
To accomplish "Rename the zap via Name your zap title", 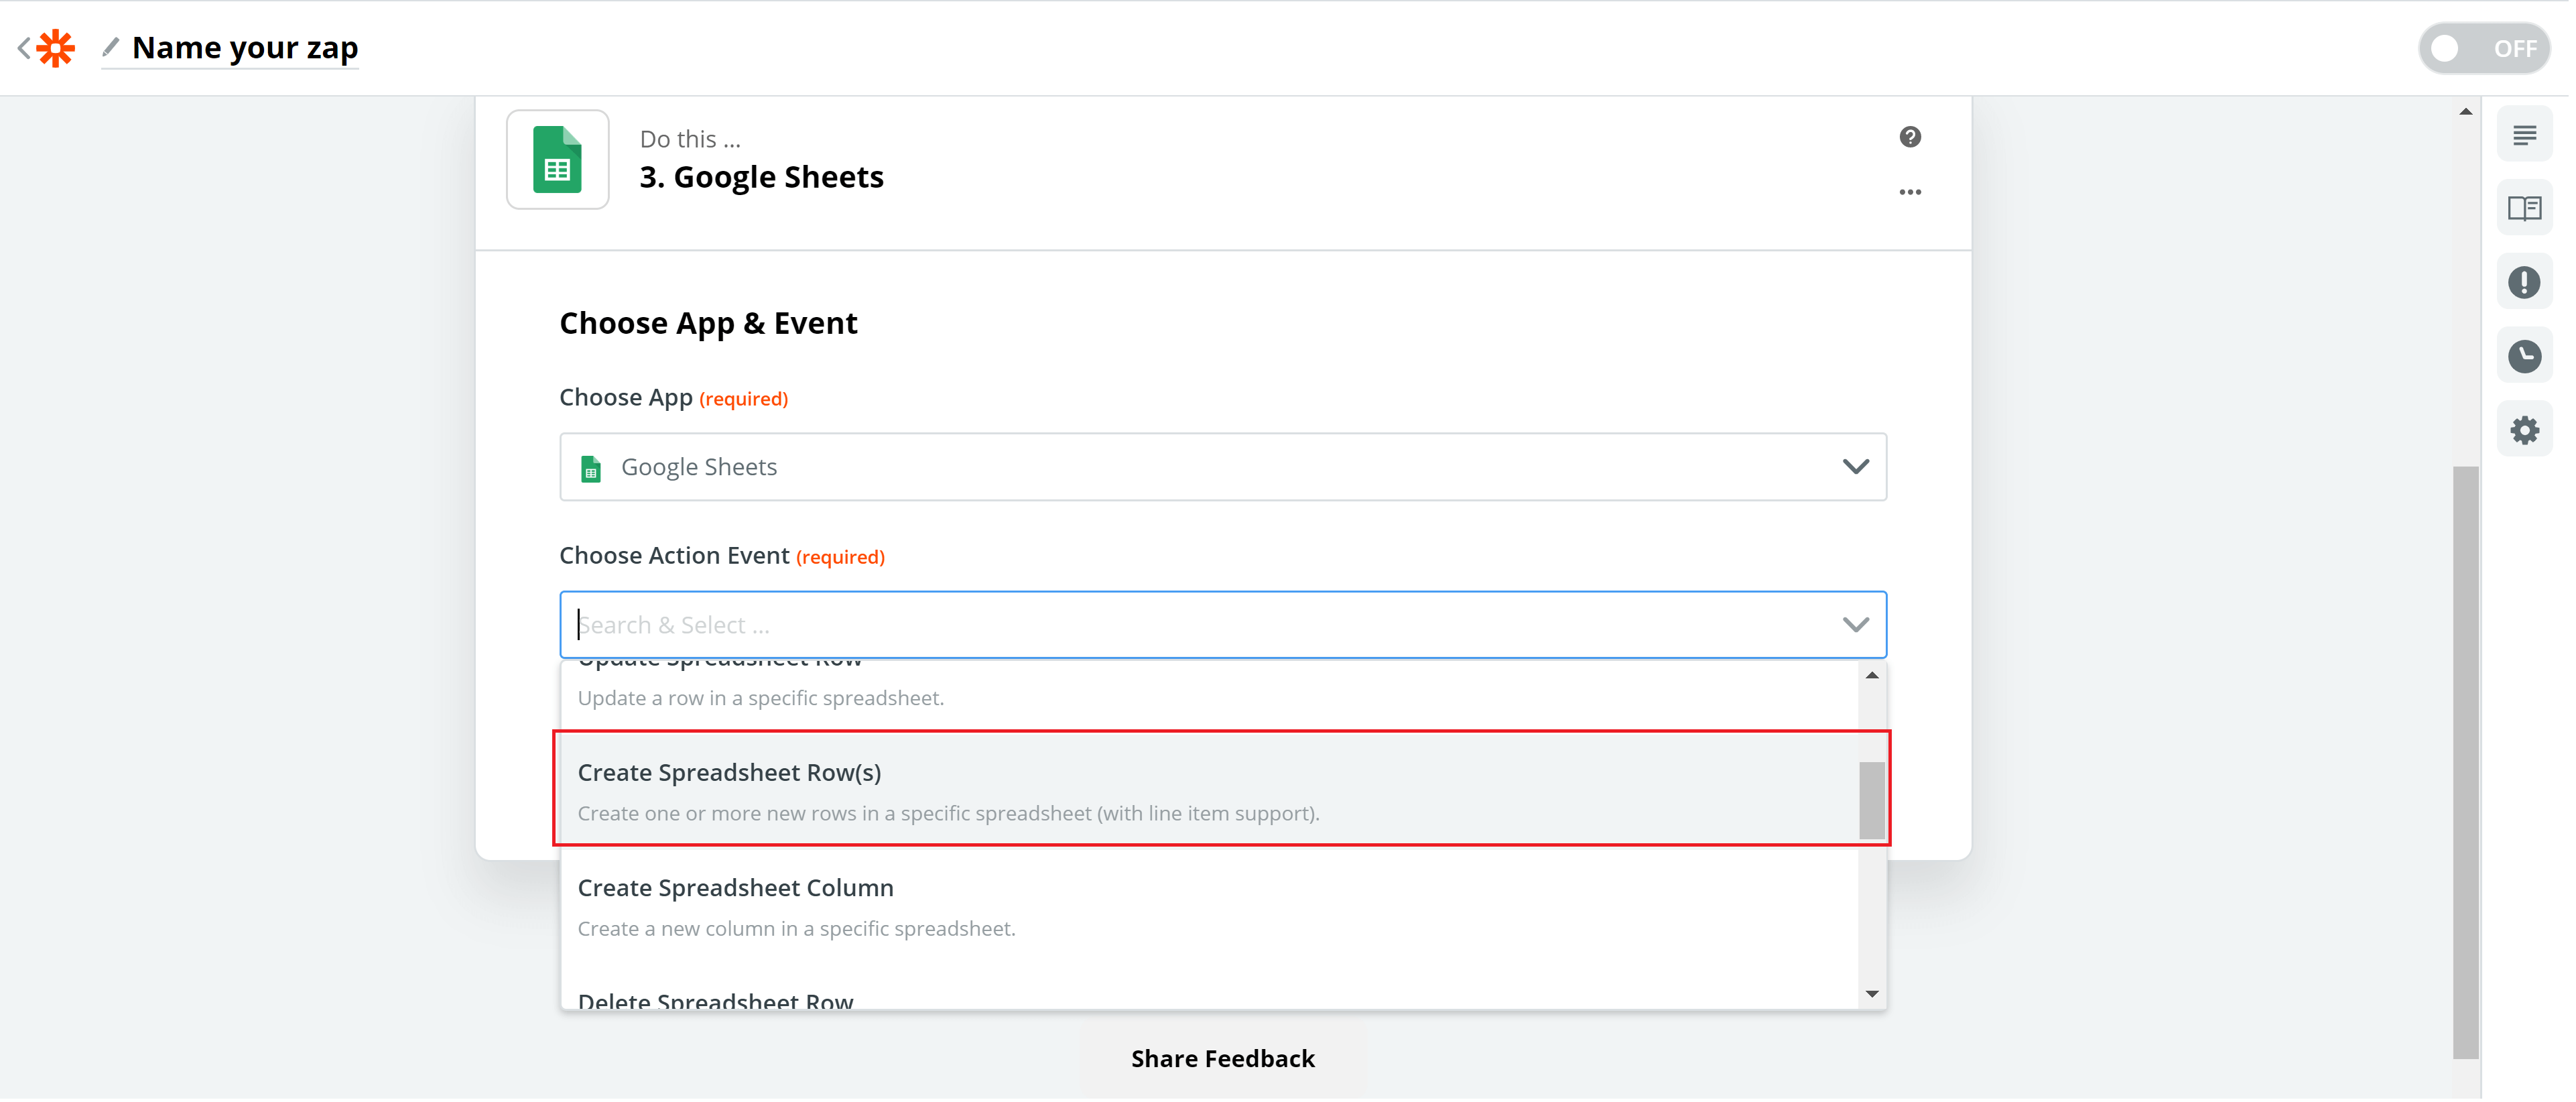I will click(245, 47).
